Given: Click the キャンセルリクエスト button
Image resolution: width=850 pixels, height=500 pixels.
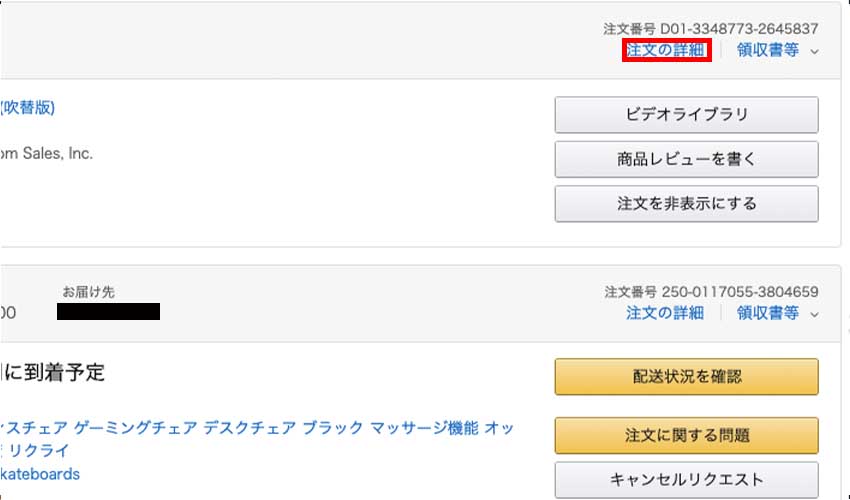Looking at the screenshot, I should [686, 479].
